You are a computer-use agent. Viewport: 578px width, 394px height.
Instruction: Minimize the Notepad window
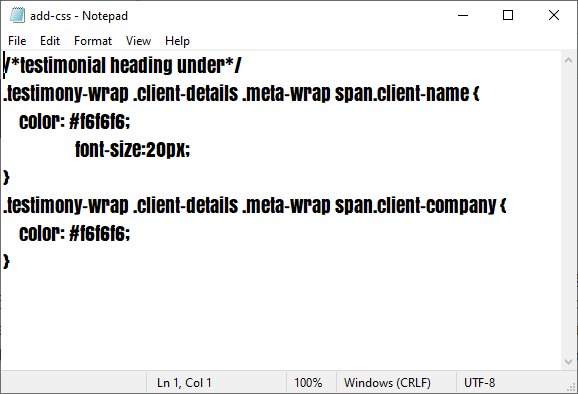click(463, 15)
